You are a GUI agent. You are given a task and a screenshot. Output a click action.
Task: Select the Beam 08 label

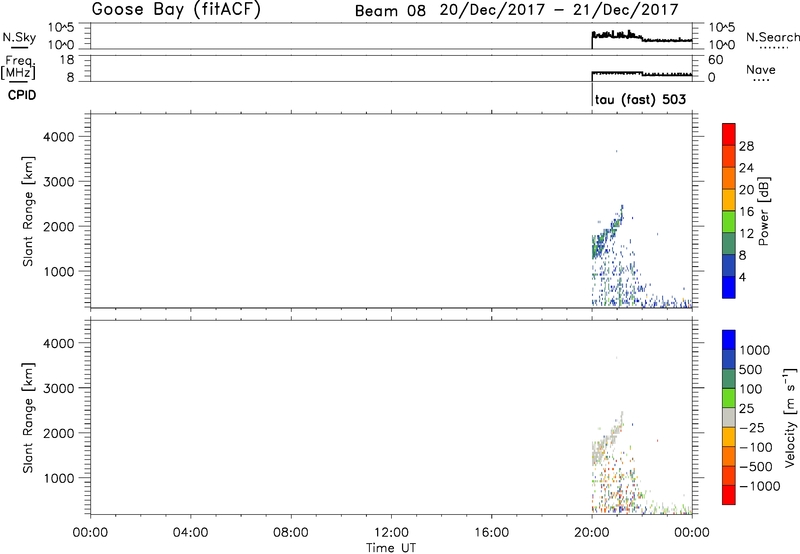tap(390, 11)
